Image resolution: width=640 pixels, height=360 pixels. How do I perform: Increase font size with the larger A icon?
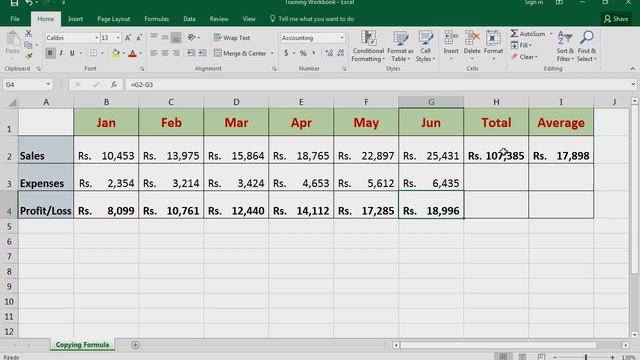coord(128,38)
